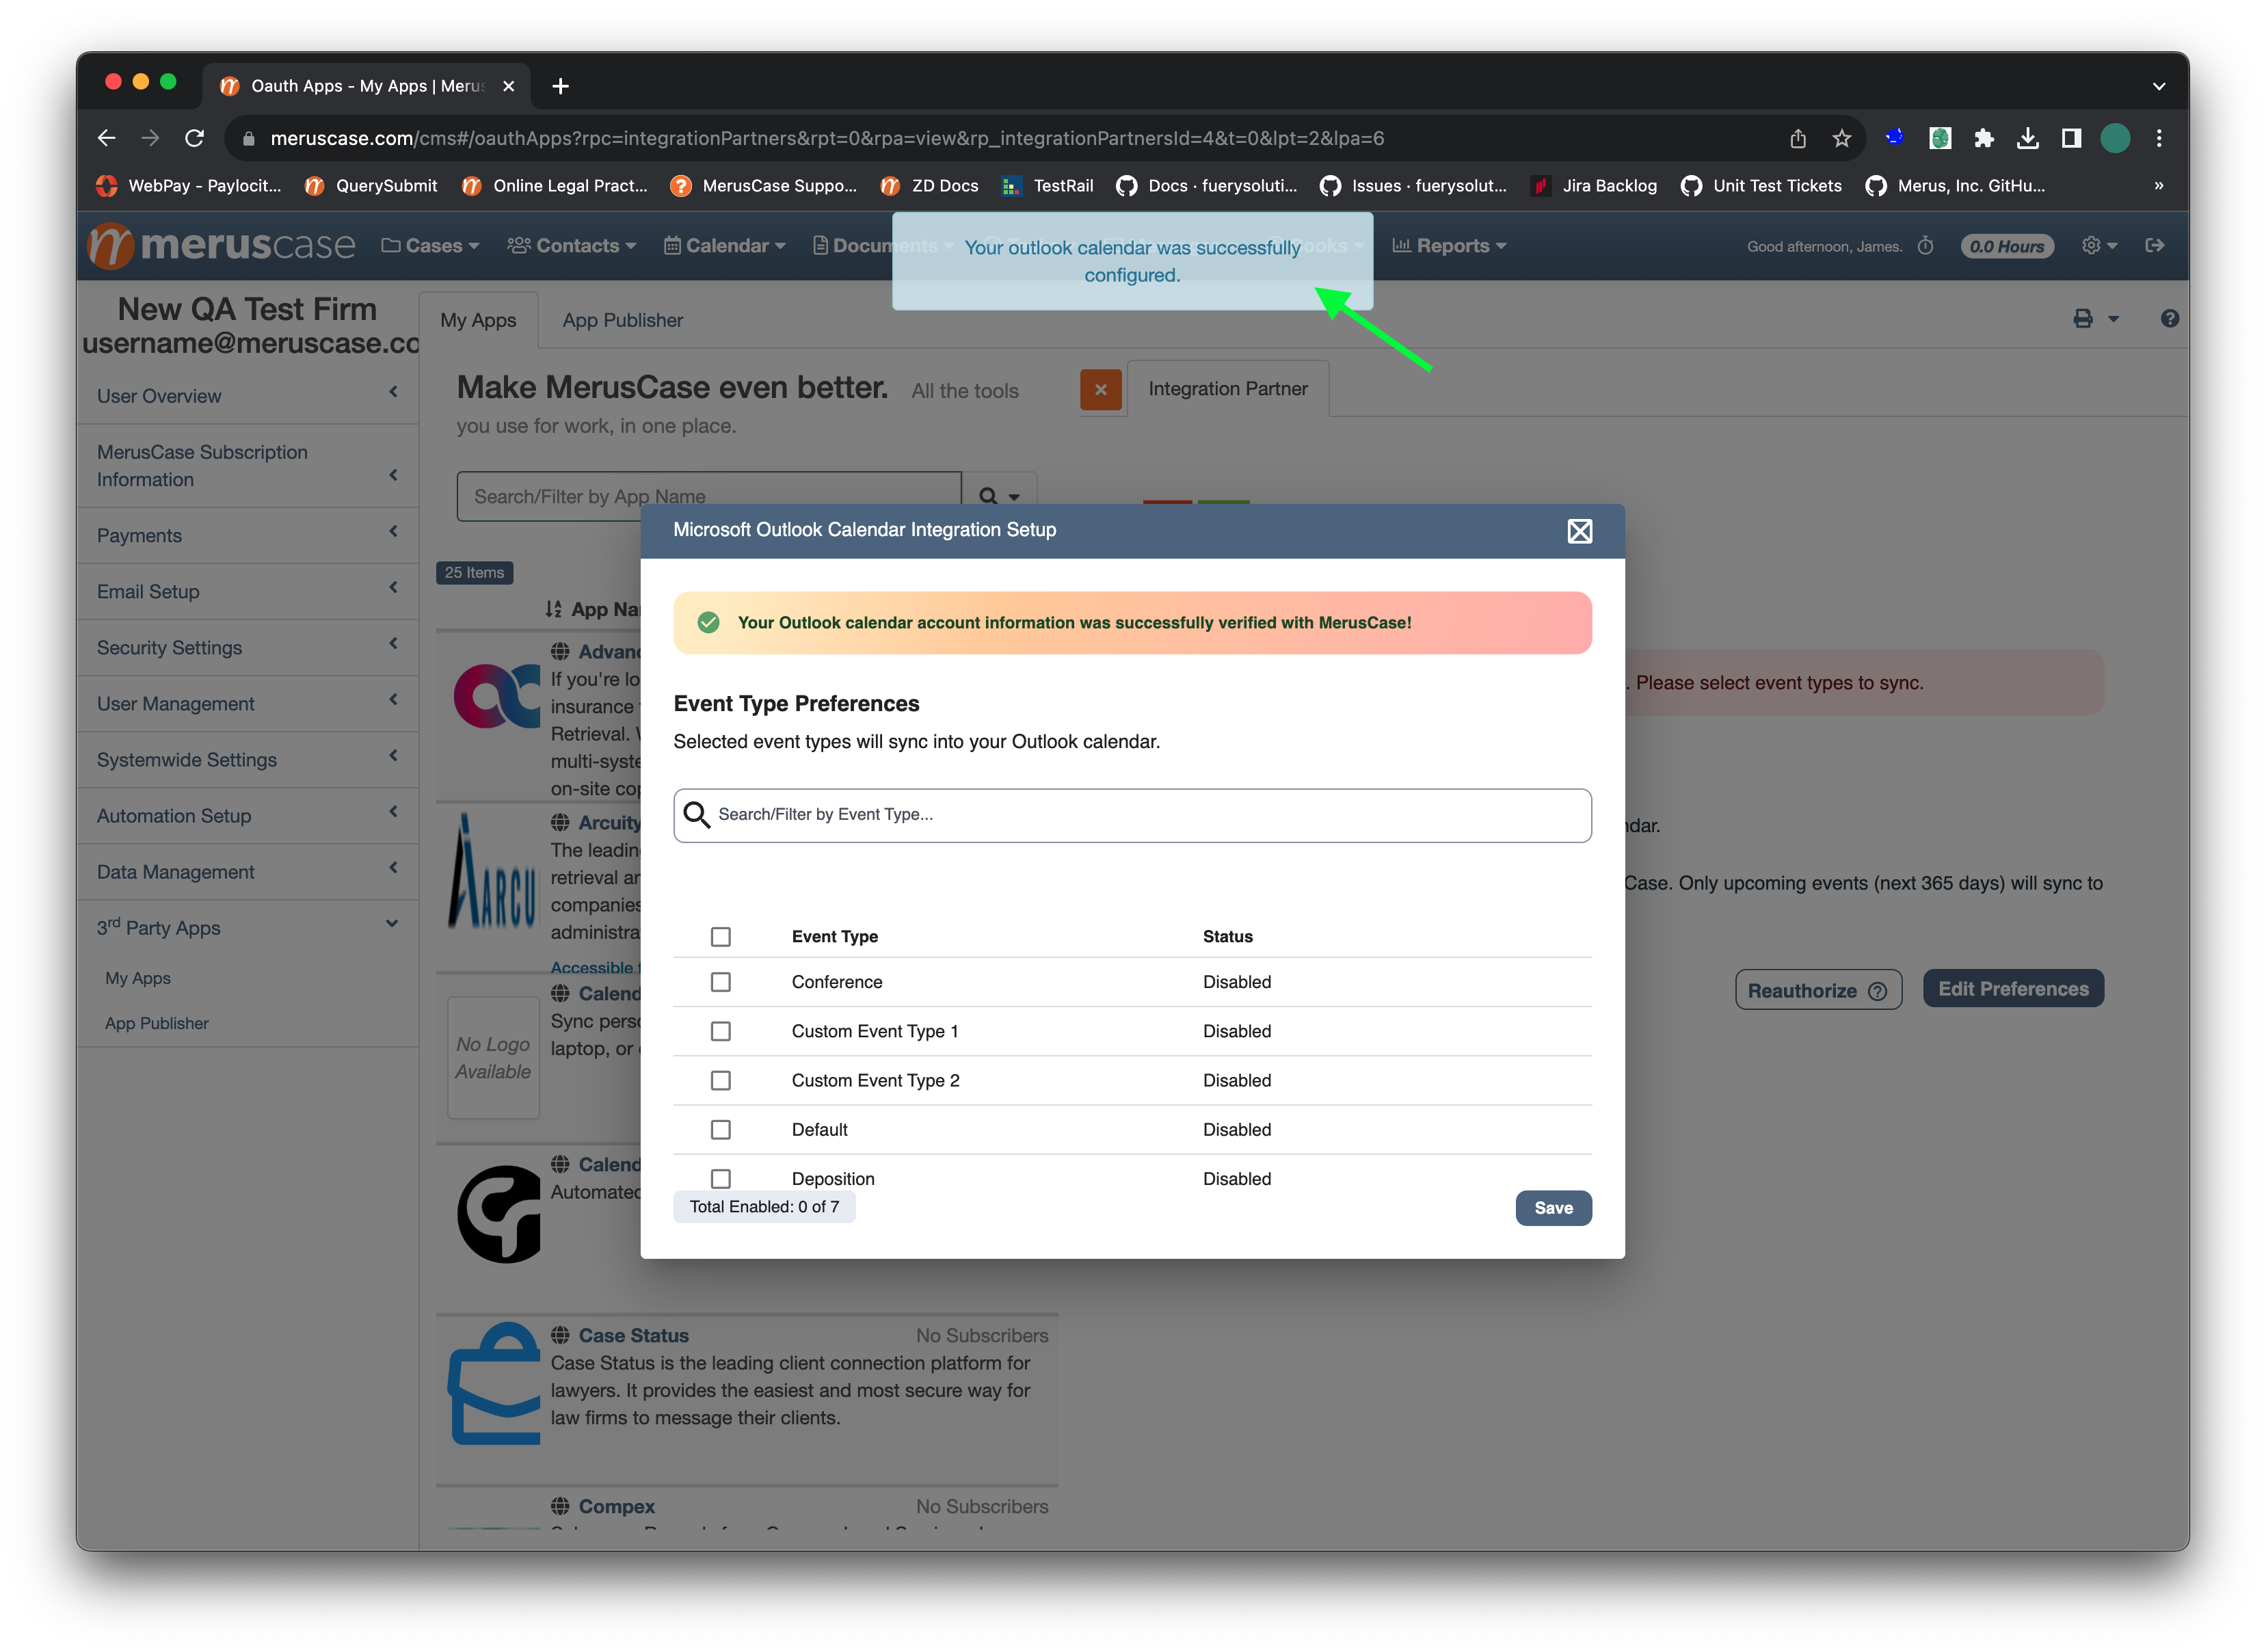Expand the User Management section
This screenshot has width=2266, height=1652.
[x=247, y=704]
